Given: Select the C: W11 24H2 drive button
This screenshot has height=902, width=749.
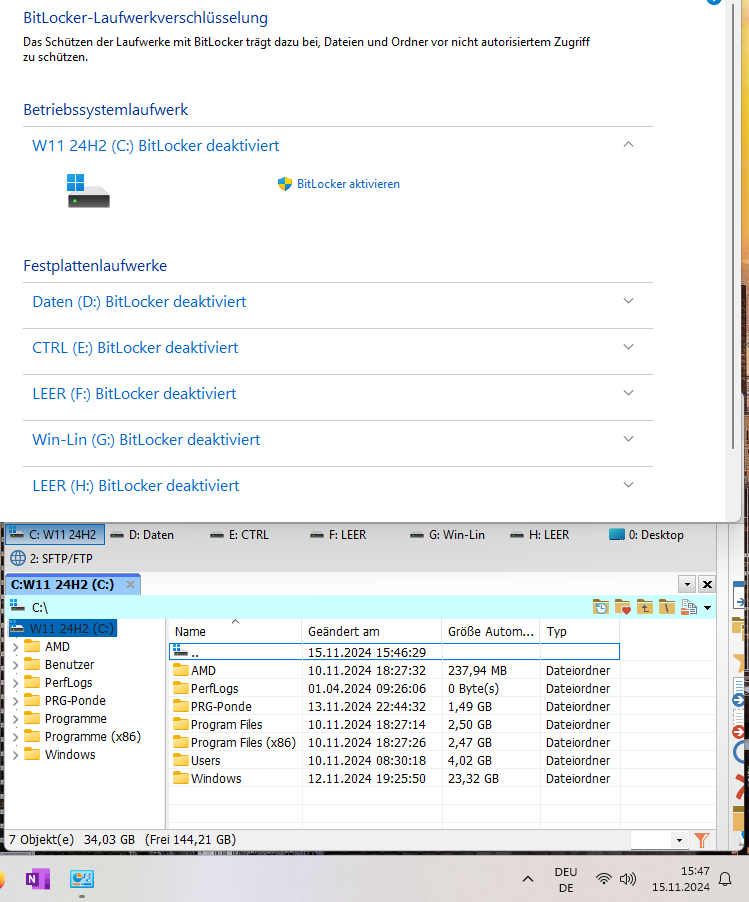Looking at the screenshot, I should point(55,534).
